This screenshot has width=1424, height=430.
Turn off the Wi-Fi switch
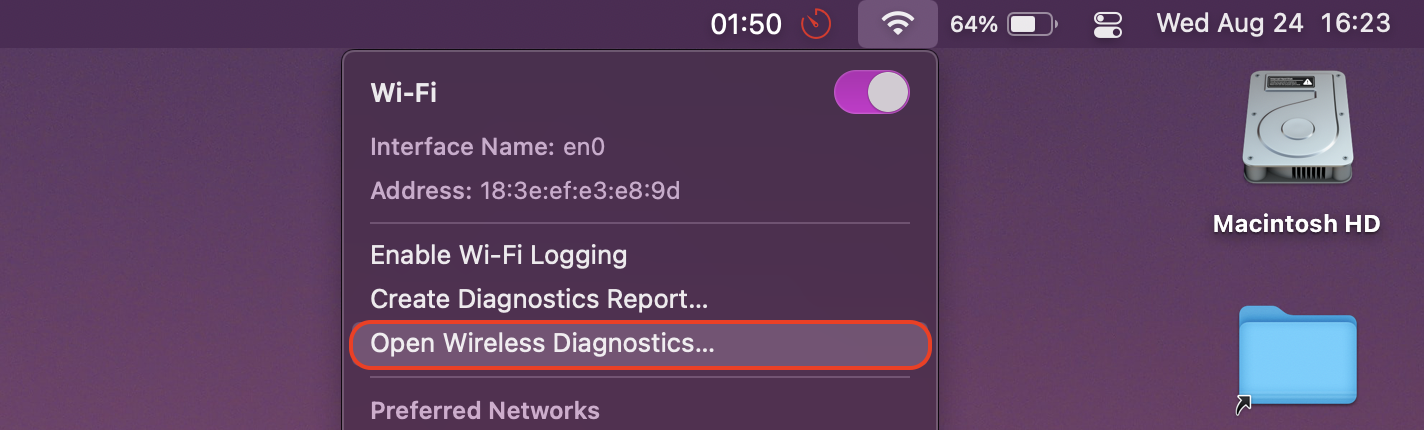click(x=872, y=92)
